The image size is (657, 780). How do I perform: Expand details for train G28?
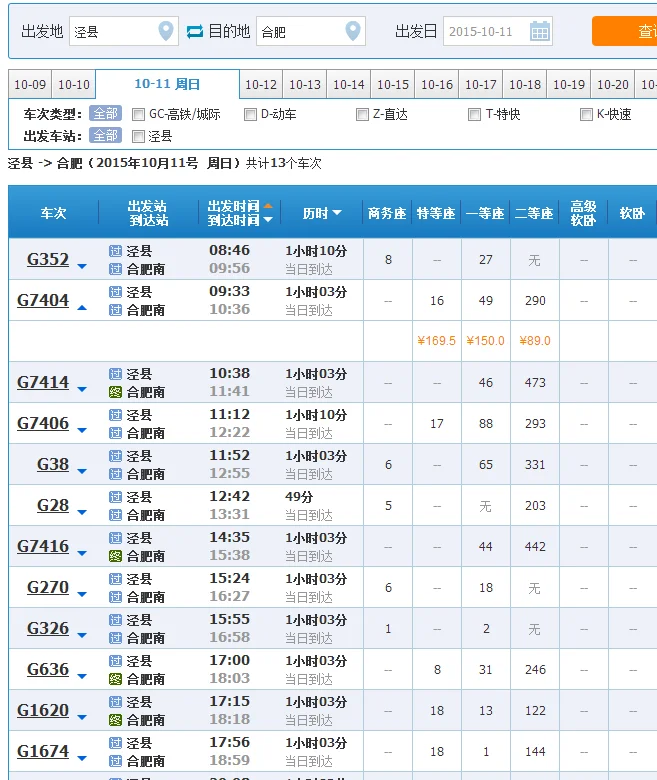(82, 512)
